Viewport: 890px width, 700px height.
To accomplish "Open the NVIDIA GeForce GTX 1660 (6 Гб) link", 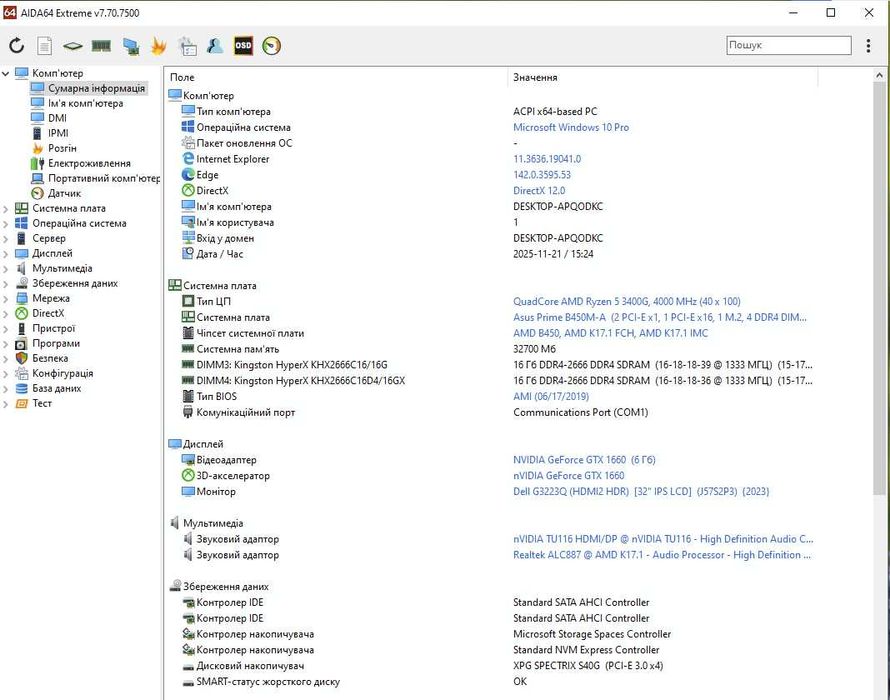I will click(x=584, y=460).
